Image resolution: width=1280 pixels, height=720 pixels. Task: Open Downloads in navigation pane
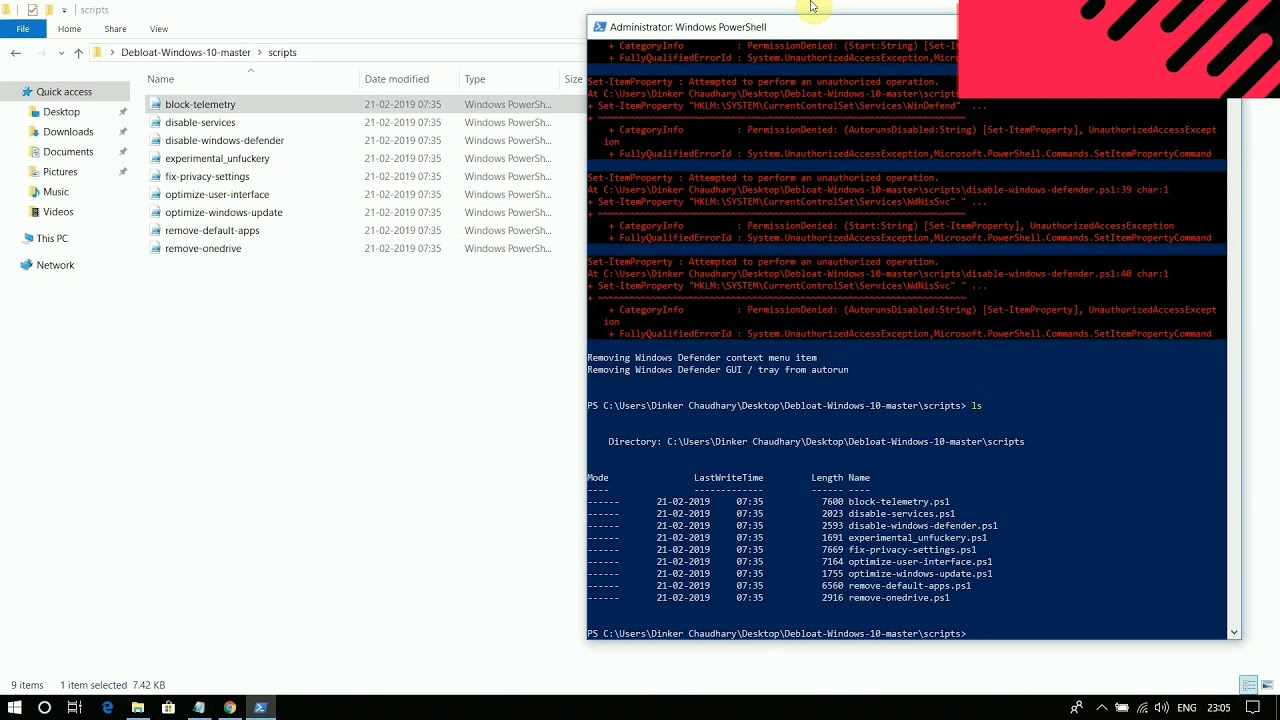pos(68,132)
